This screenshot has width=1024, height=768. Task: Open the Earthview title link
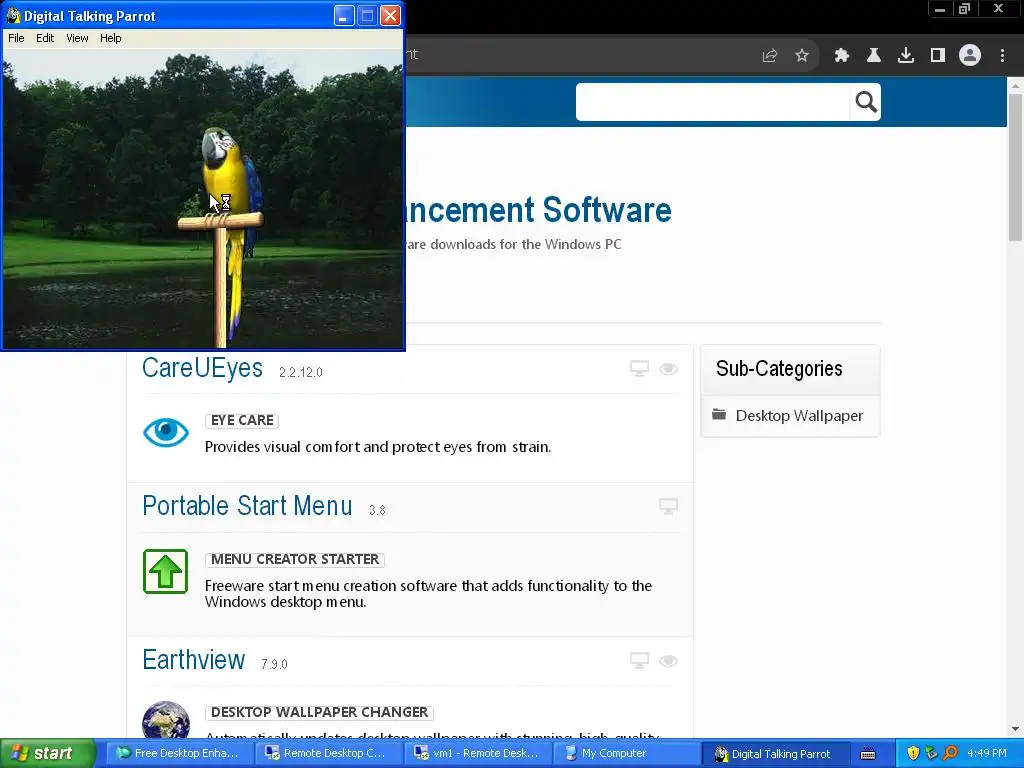193,660
